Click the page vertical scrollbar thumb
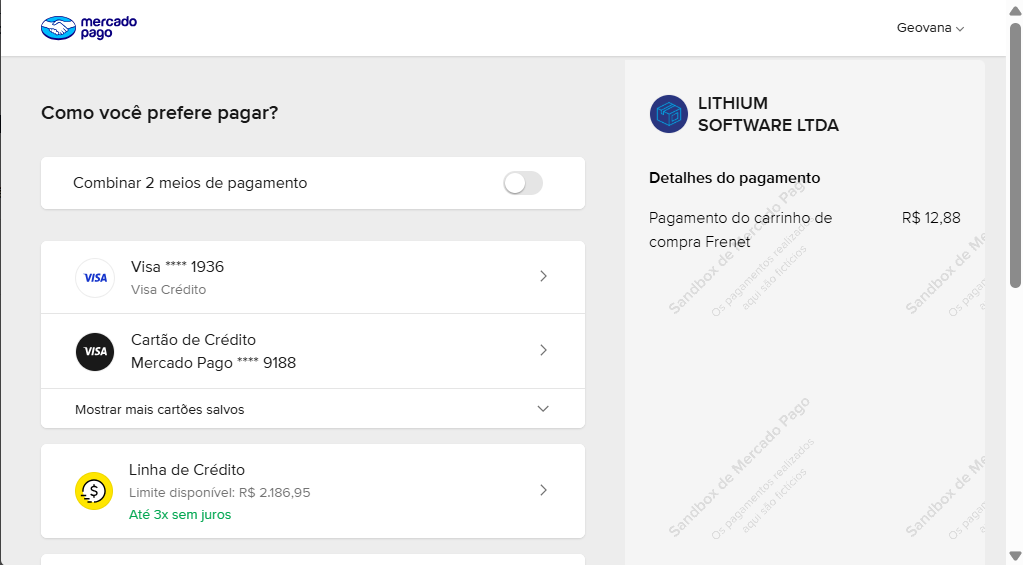1023x565 pixels. (1015, 150)
